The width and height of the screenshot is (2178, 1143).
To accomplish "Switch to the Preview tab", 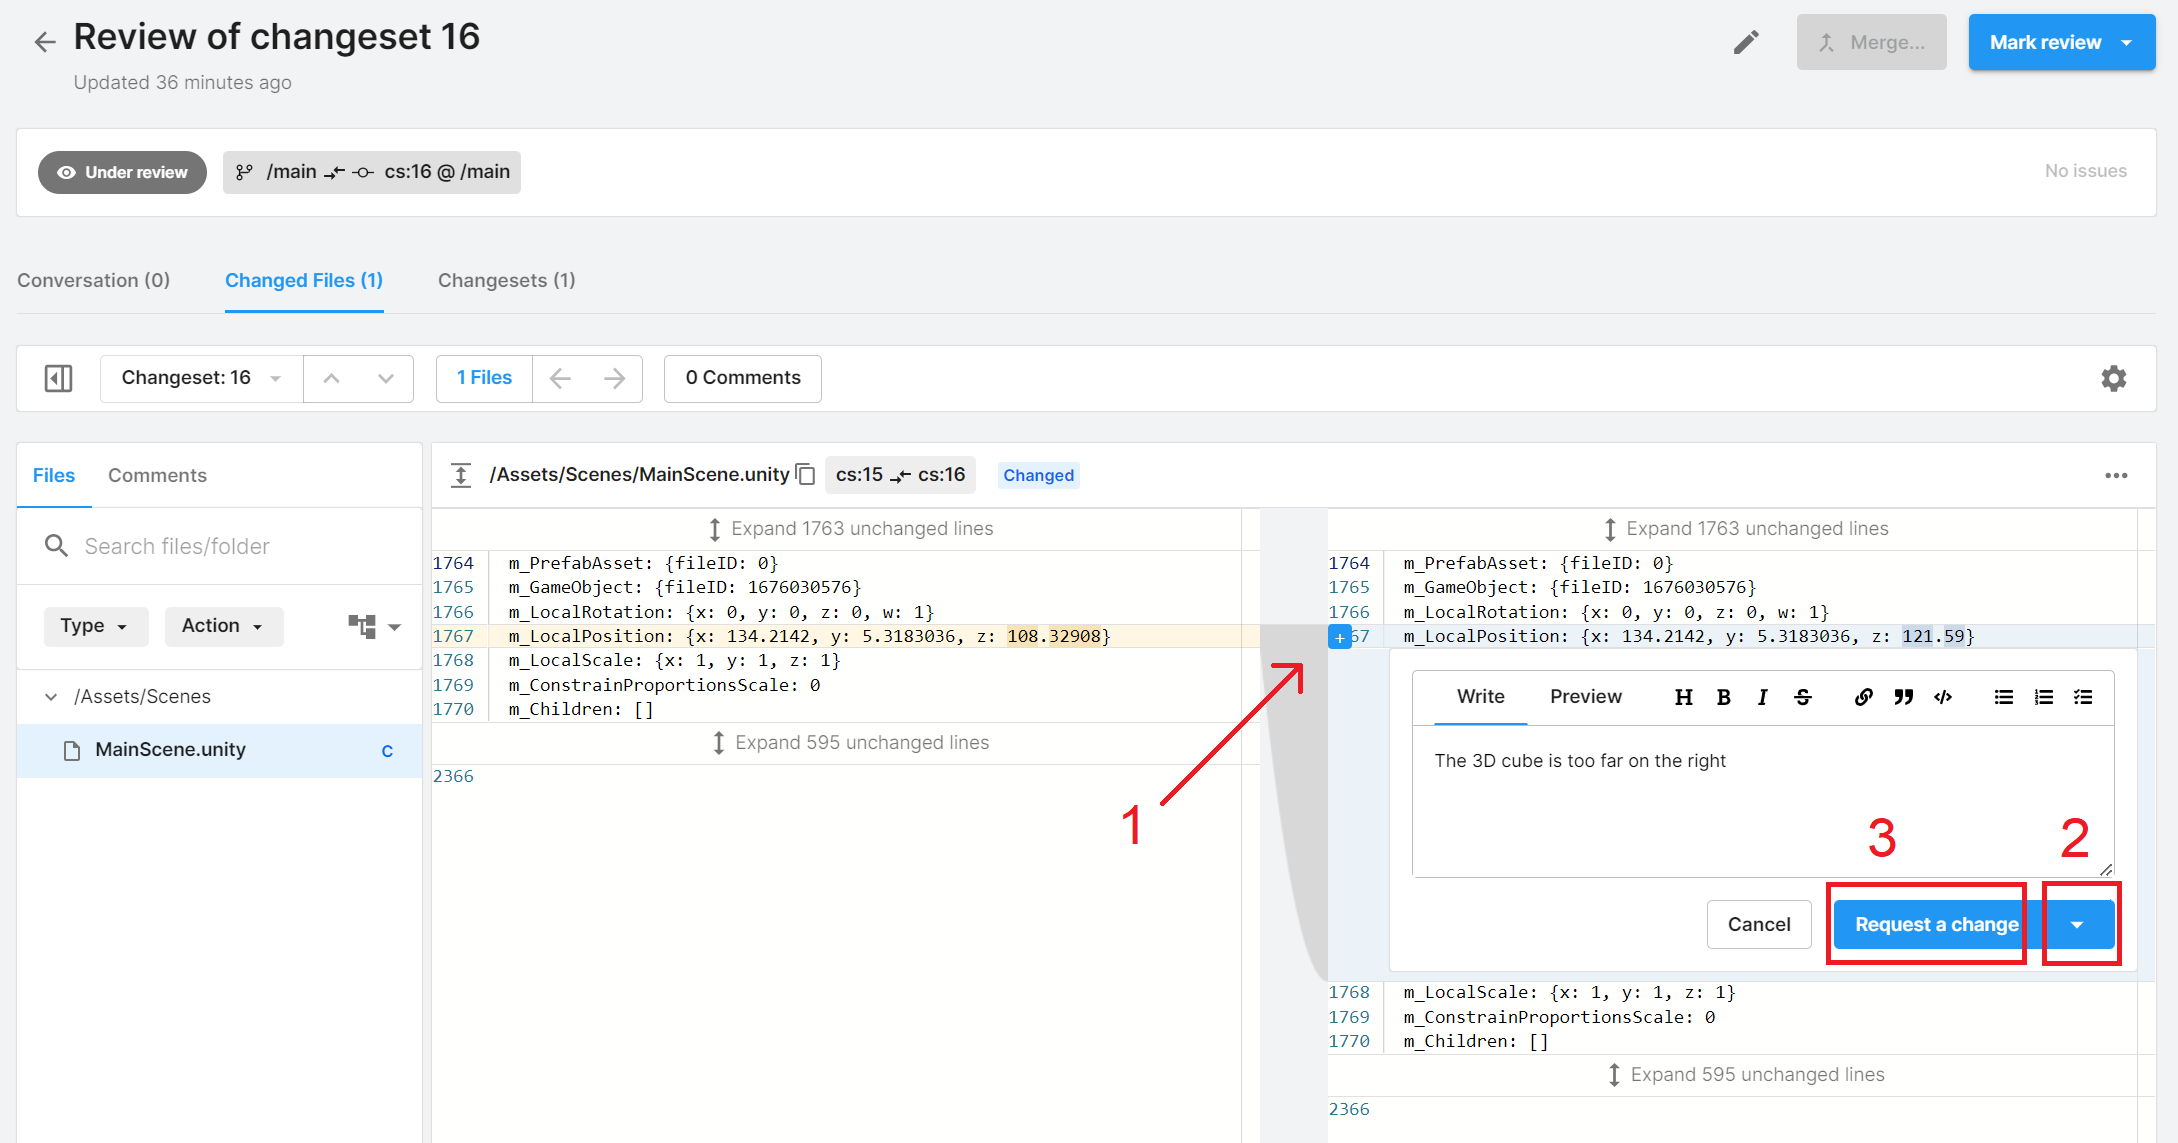I will (x=1585, y=697).
